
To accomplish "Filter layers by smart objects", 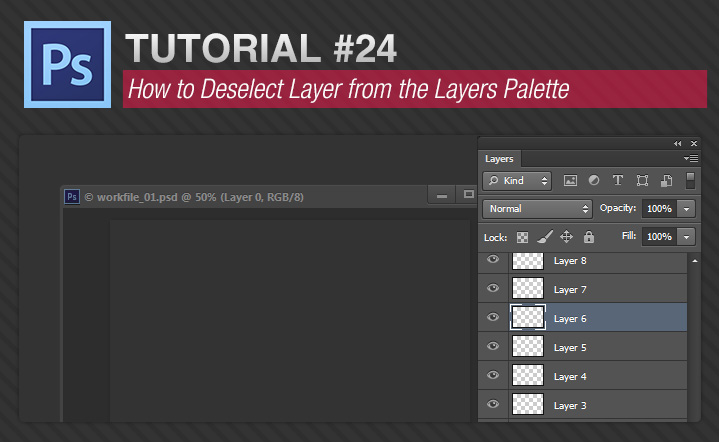I will (664, 181).
